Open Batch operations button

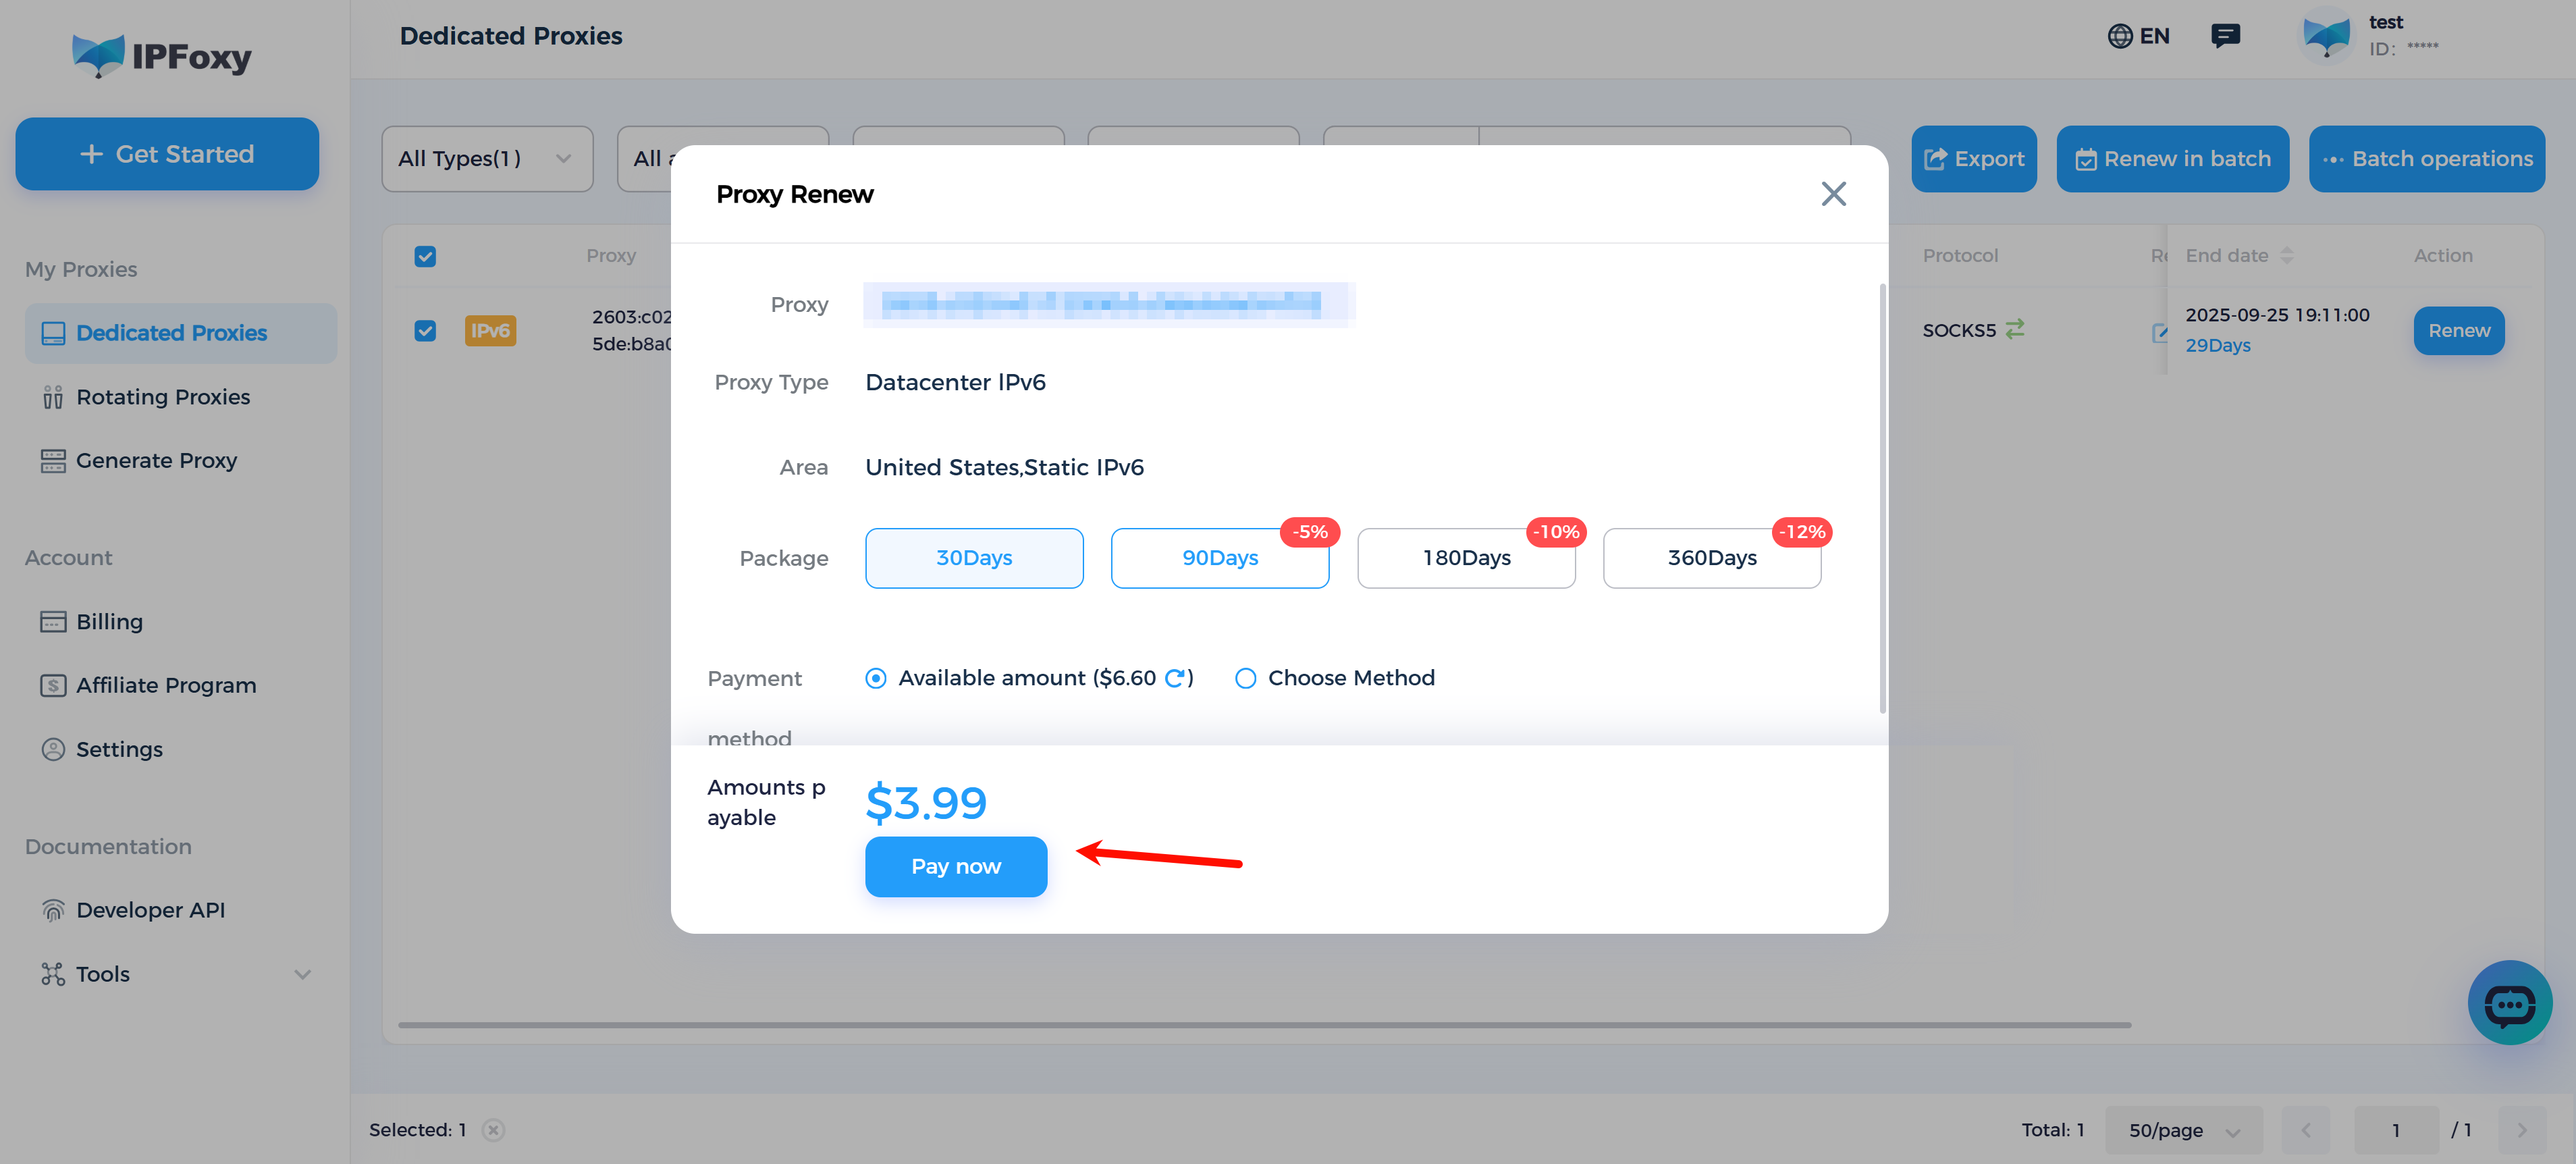click(x=2426, y=158)
